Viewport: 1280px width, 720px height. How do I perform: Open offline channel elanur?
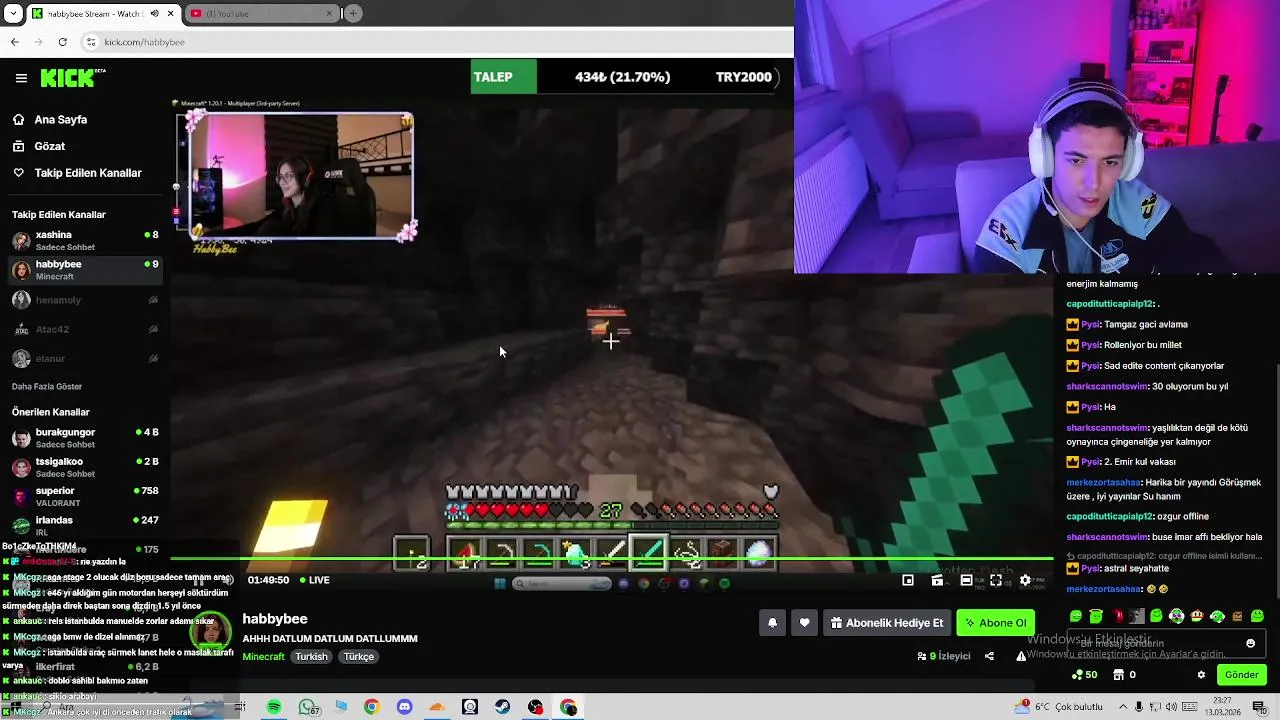click(x=85, y=358)
